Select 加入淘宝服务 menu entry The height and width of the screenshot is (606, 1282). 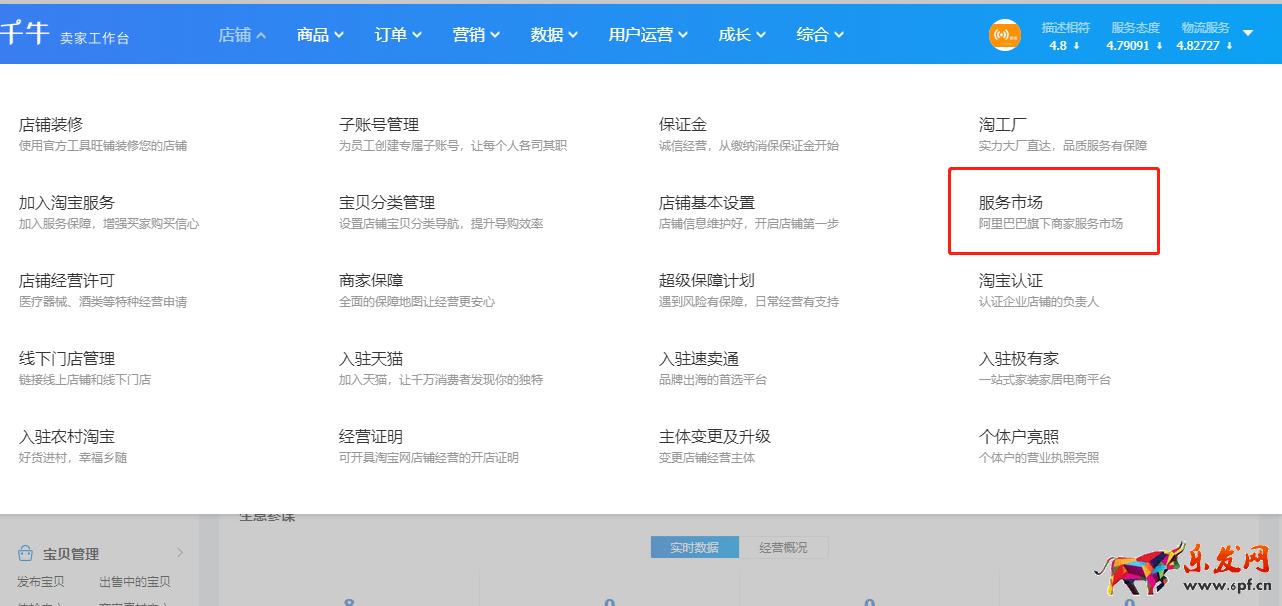(x=67, y=203)
